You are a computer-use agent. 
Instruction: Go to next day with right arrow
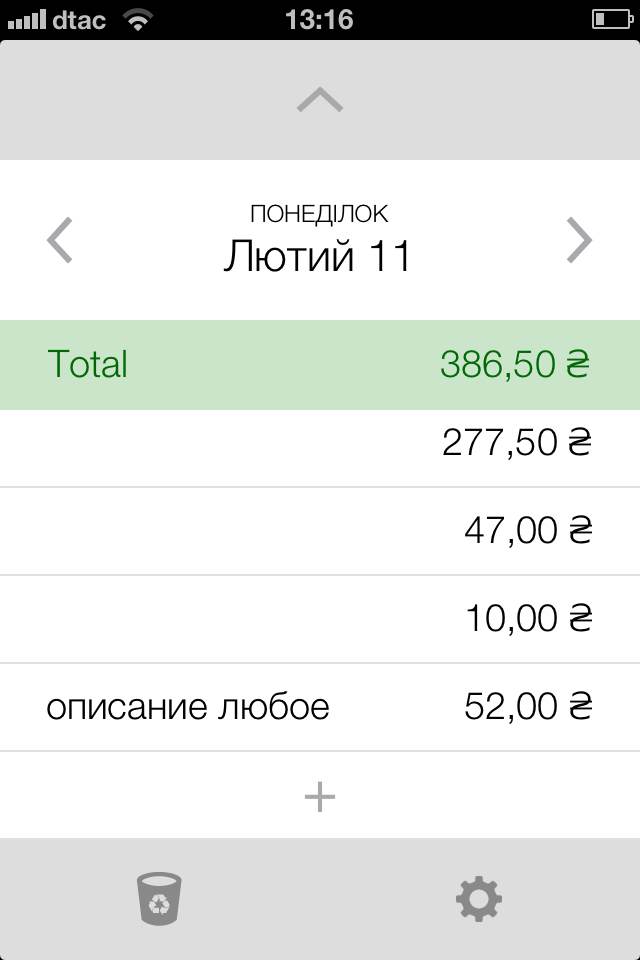click(x=579, y=240)
